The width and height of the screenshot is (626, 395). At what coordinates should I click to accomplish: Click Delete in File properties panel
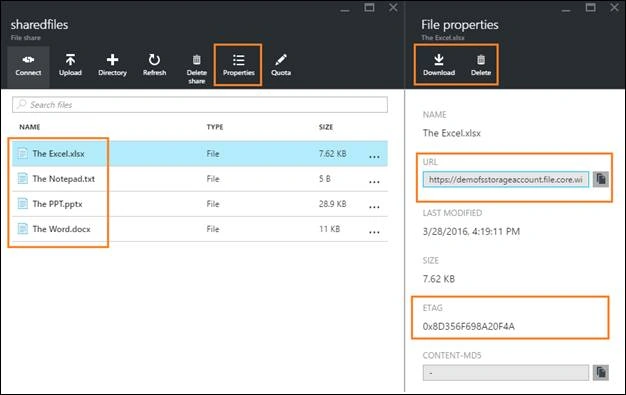(481, 65)
